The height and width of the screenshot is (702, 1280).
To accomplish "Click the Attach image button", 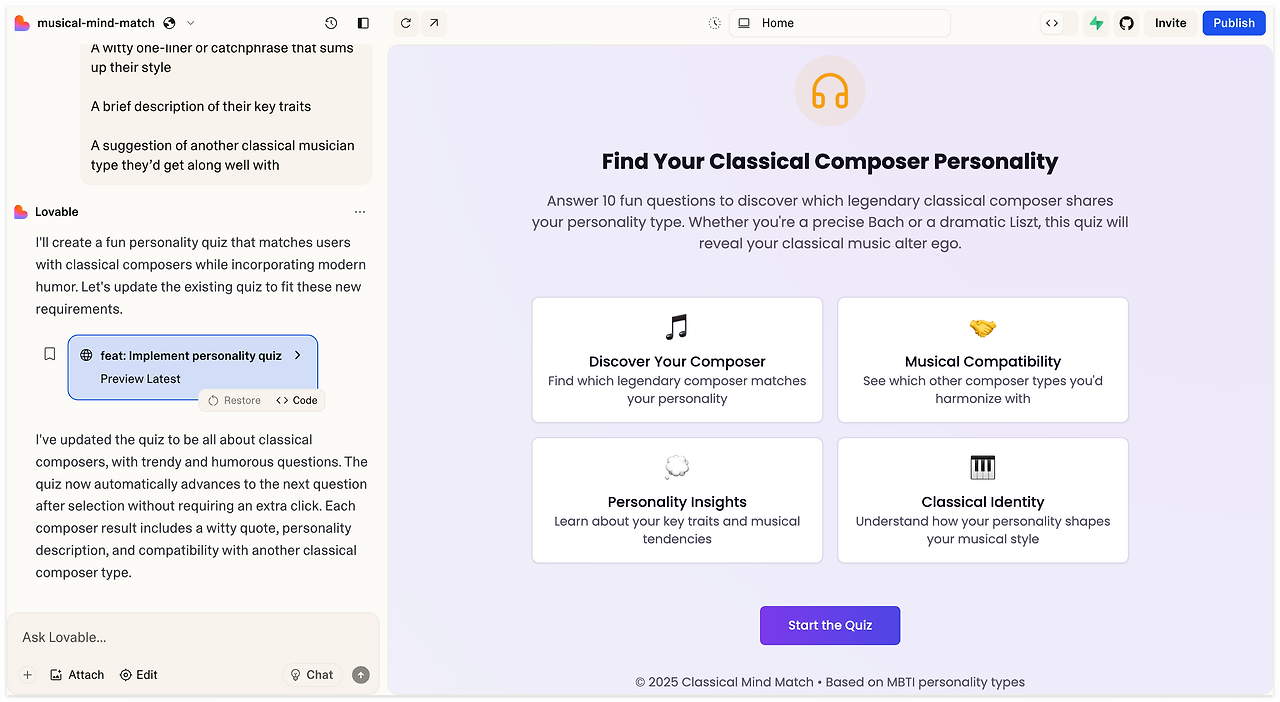I will [77, 675].
